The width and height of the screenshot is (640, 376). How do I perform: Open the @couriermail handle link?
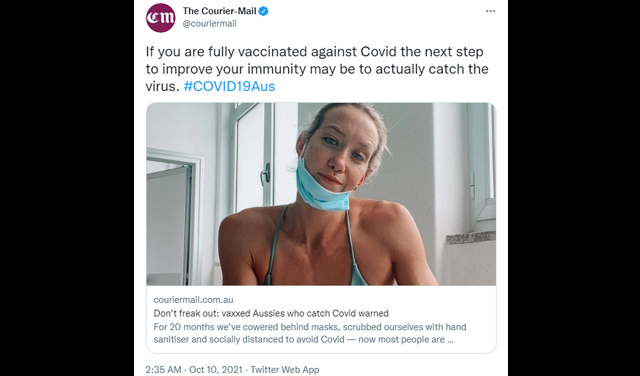pyautogui.click(x=209, y=24)
